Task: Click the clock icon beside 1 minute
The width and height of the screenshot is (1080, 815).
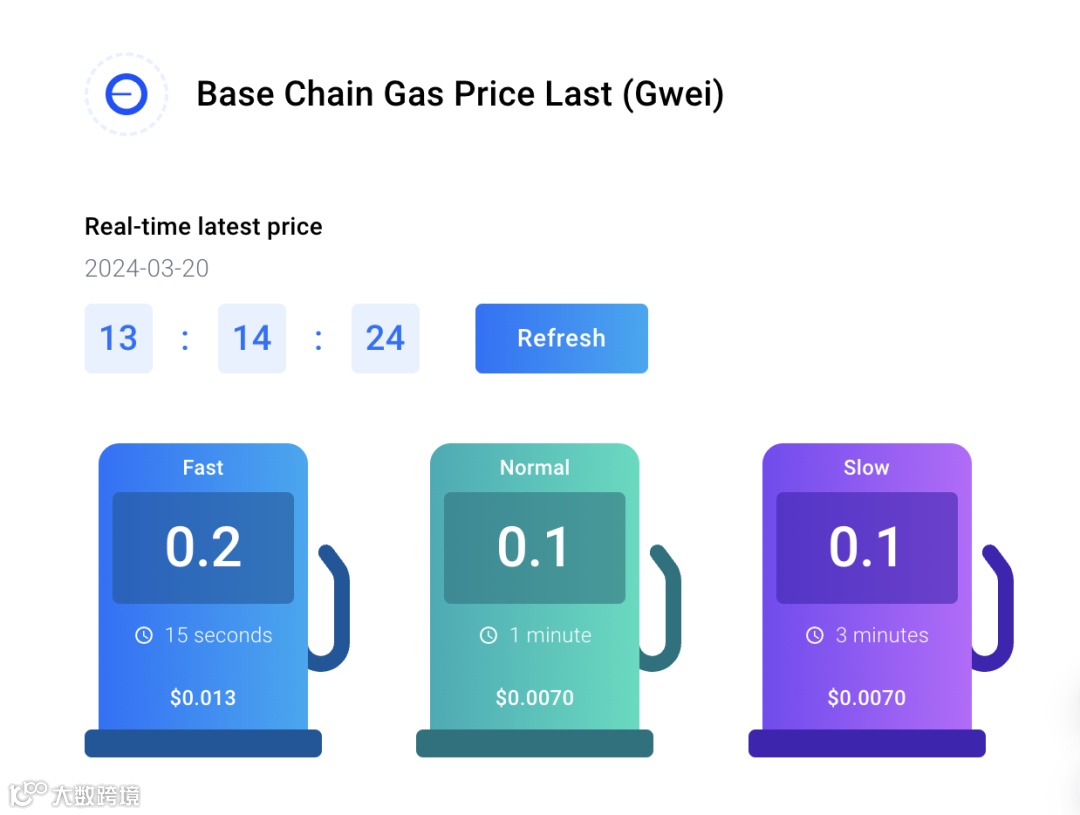Action: [x=488, y=635]
